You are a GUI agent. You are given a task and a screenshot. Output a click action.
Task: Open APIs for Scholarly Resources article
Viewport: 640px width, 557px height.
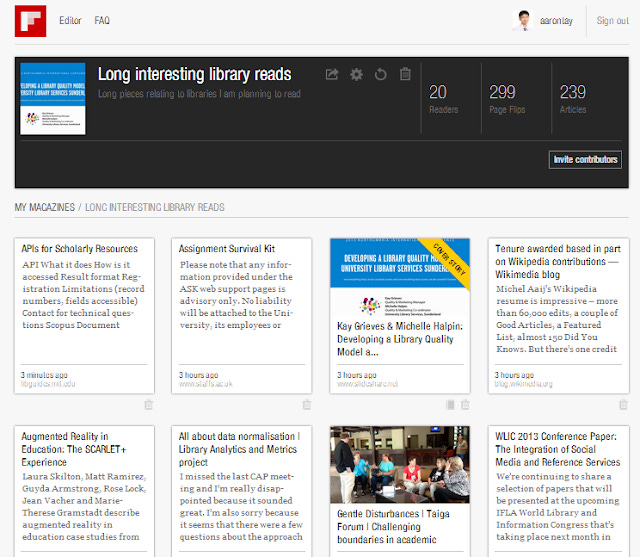[x=80, y=249]
